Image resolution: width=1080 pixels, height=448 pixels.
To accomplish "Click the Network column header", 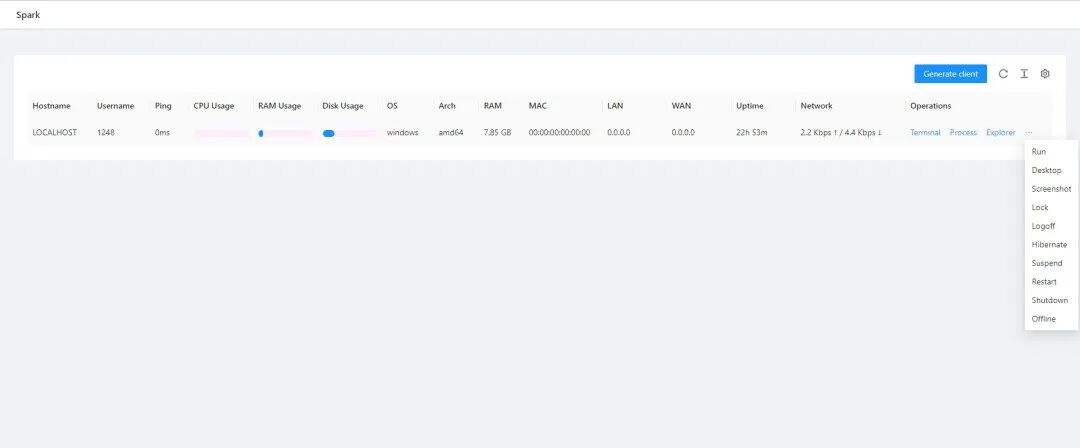I will coord(816,106).
